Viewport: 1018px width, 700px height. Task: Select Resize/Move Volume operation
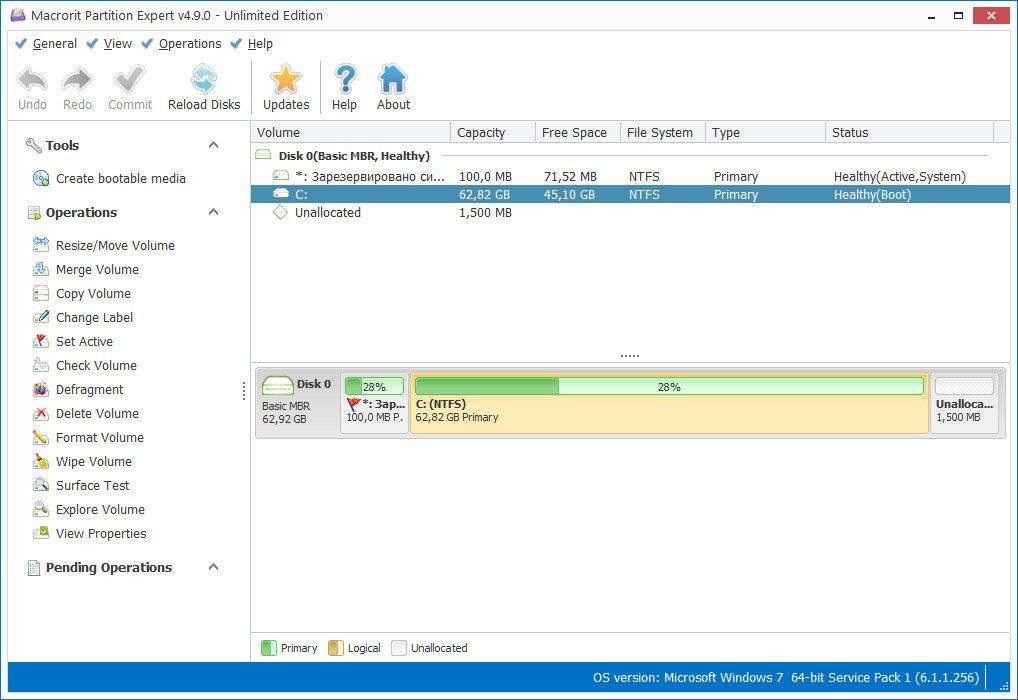click(115, 245)
